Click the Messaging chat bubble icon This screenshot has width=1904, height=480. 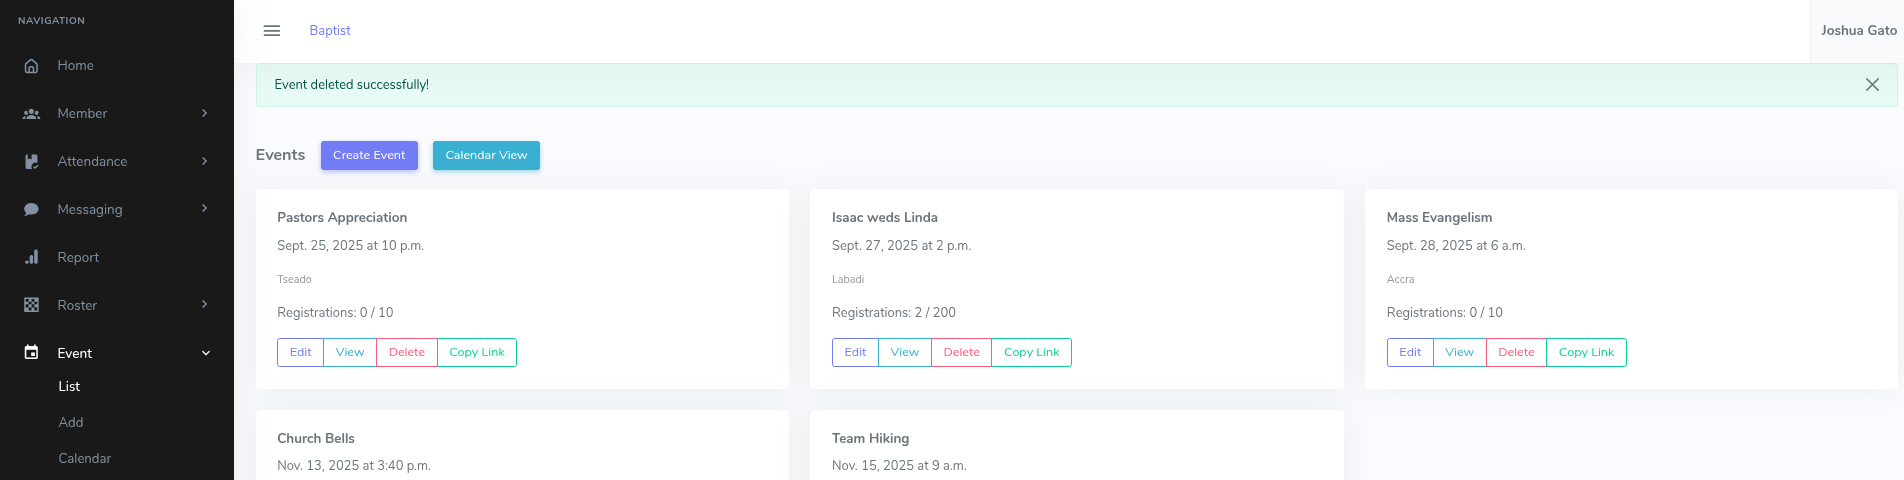click(x=32, y=210)
